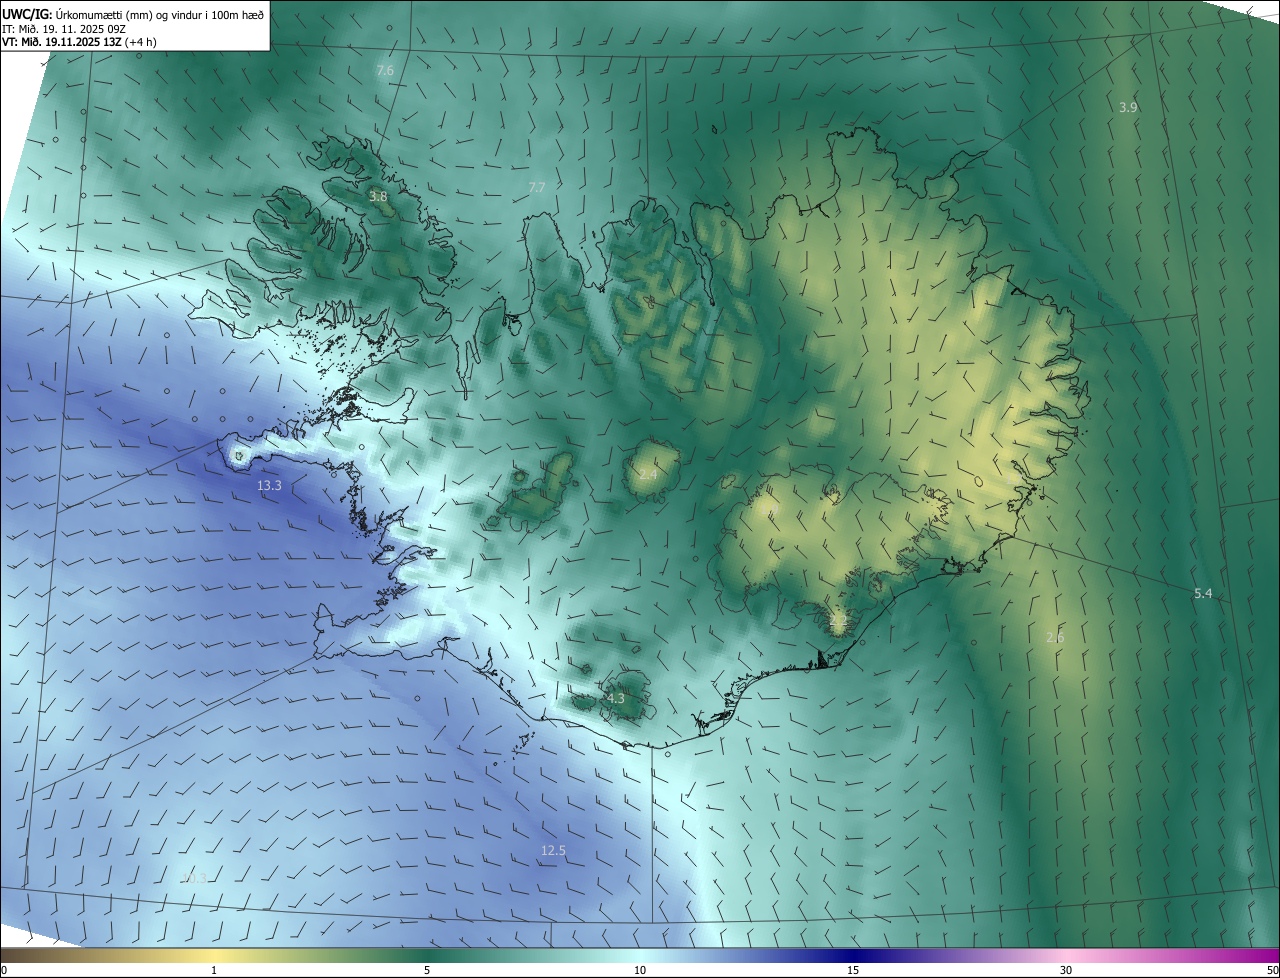
Task: Click the 2.4 value on the central glacier
Action: tap(648, 474)
